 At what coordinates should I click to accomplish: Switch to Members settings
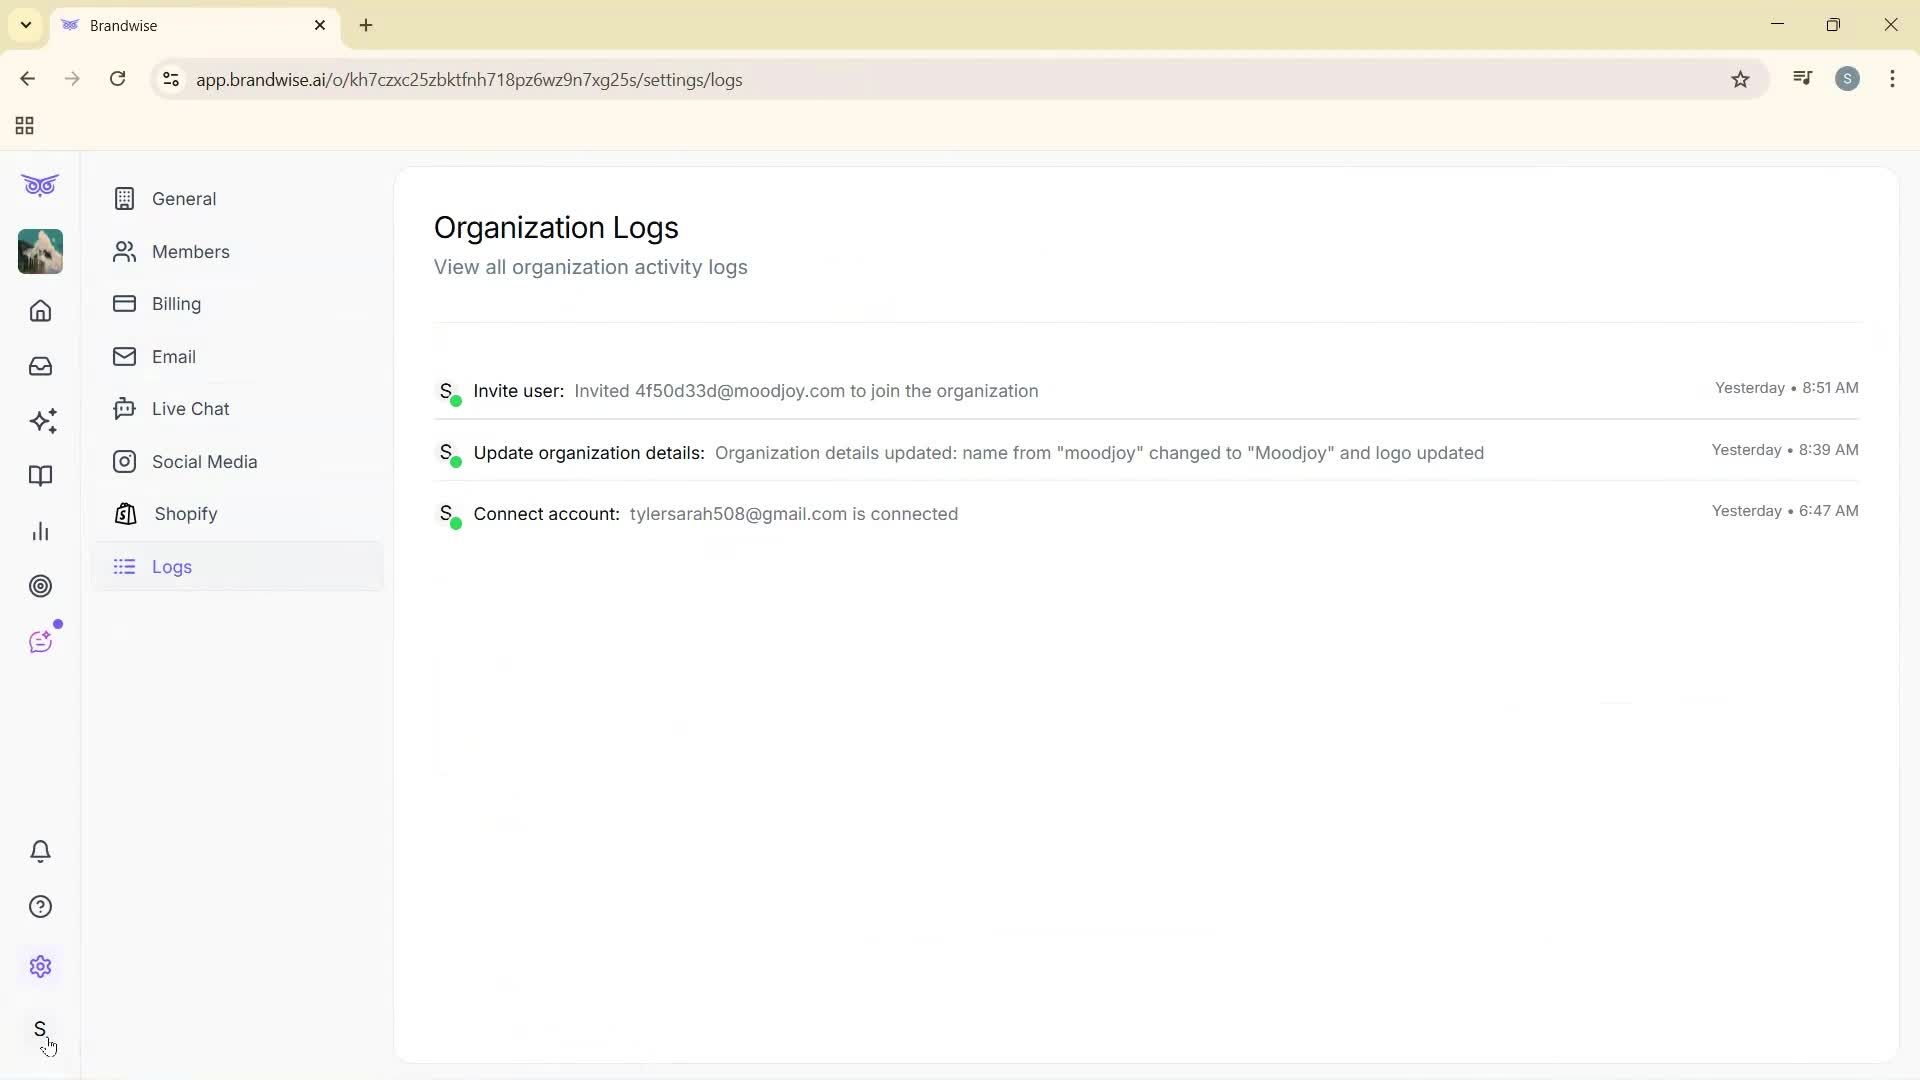[190, 251]
